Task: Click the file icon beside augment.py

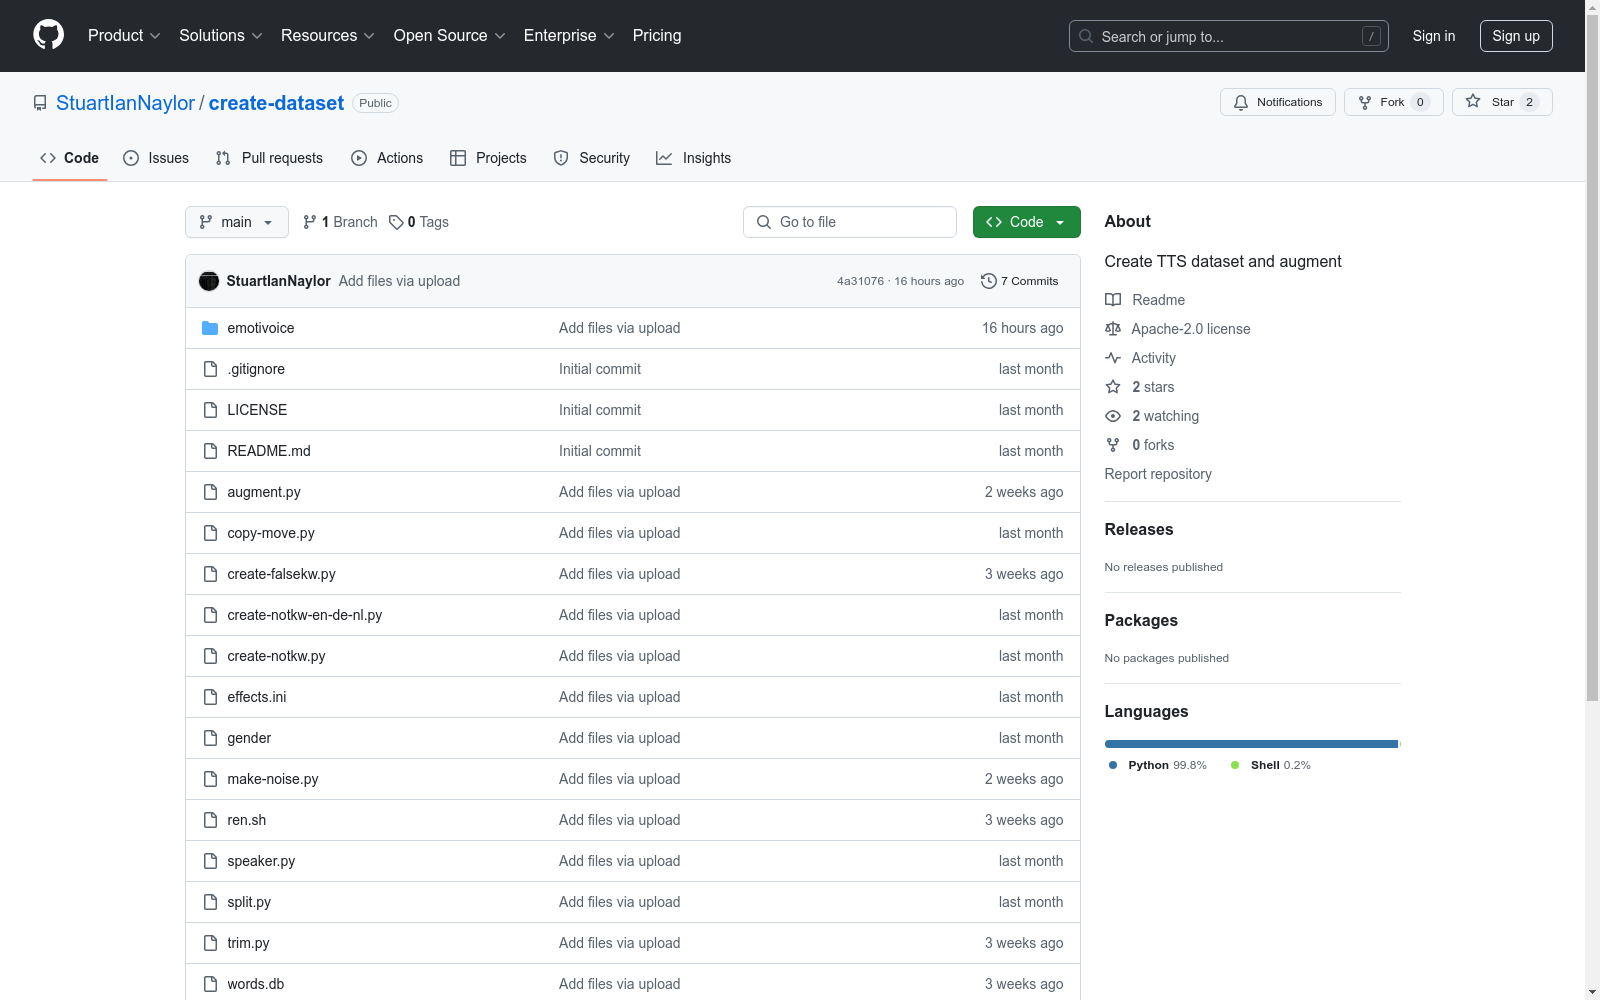Action: (x=210, y=492)
